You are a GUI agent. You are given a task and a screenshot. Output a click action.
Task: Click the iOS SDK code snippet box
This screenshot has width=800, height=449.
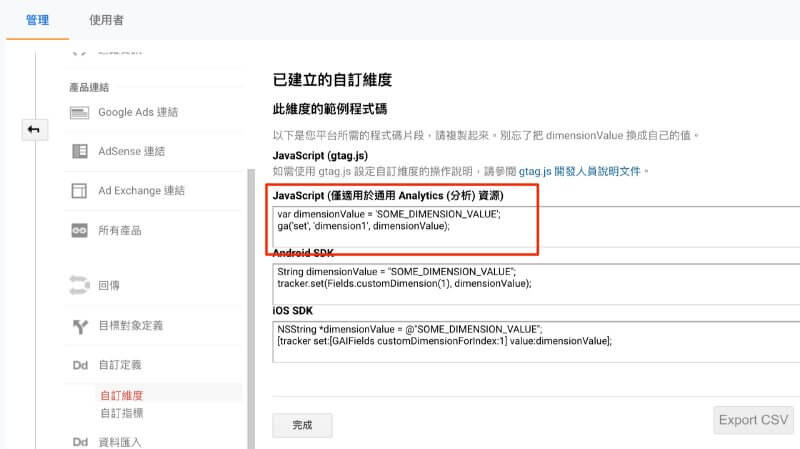pyautogui.click(x=536, y=342)
